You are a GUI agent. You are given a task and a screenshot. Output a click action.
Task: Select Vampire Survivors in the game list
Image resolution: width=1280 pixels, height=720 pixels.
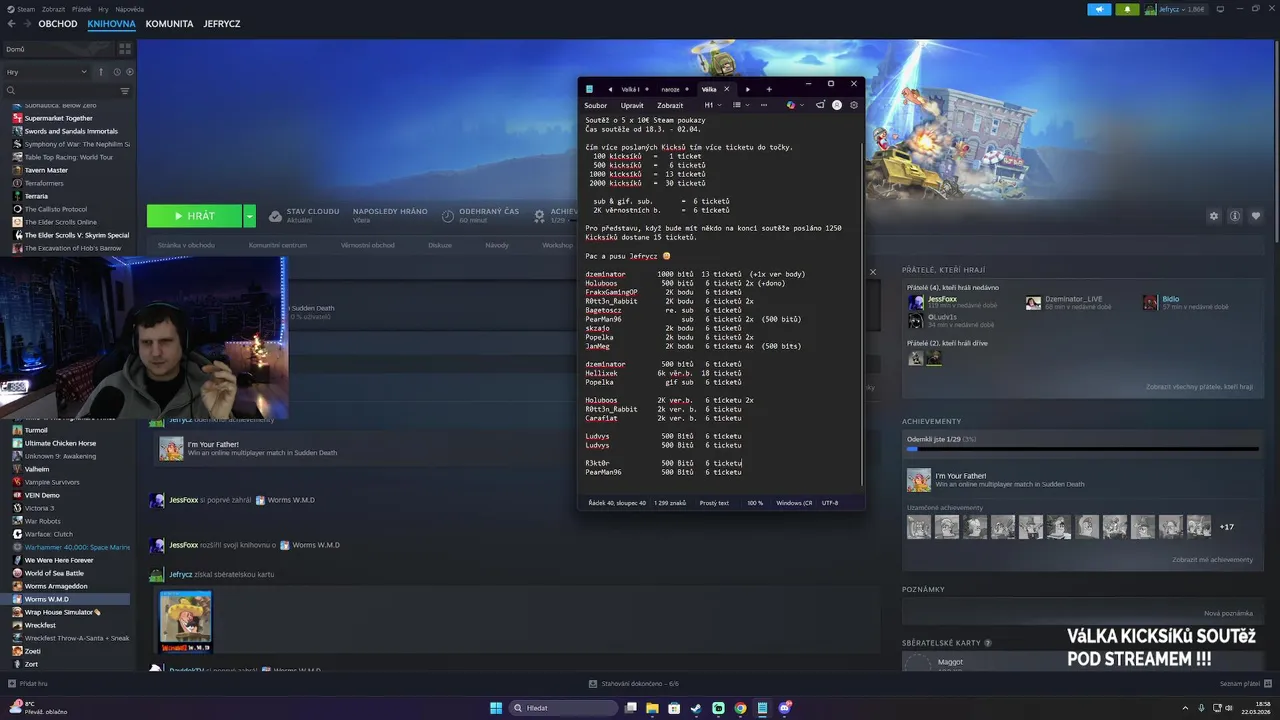pyautogui.click(x=52, y=482)
